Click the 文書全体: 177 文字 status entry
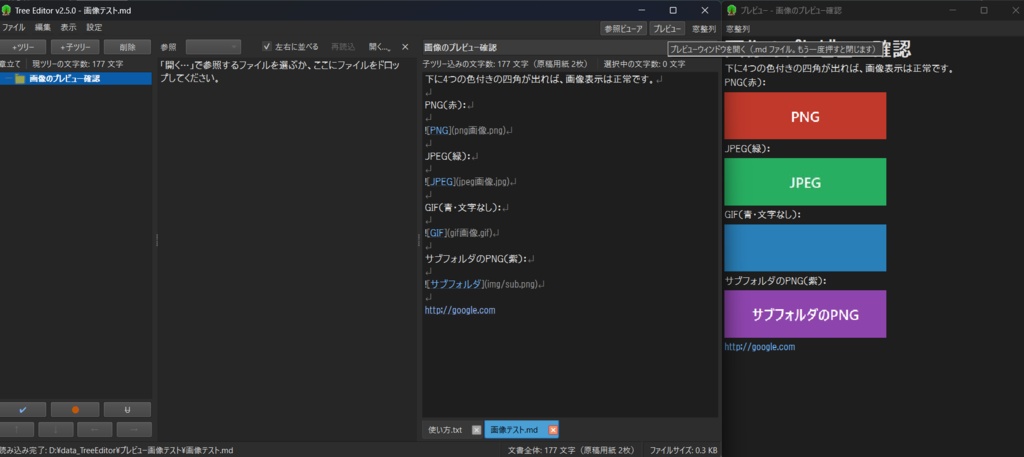The height and width of the screenshot is (457, 1024). (x=571, y=450)
